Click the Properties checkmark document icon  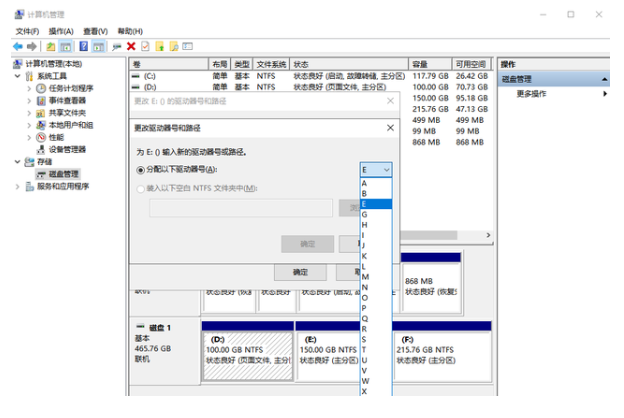tap(145, 46)
